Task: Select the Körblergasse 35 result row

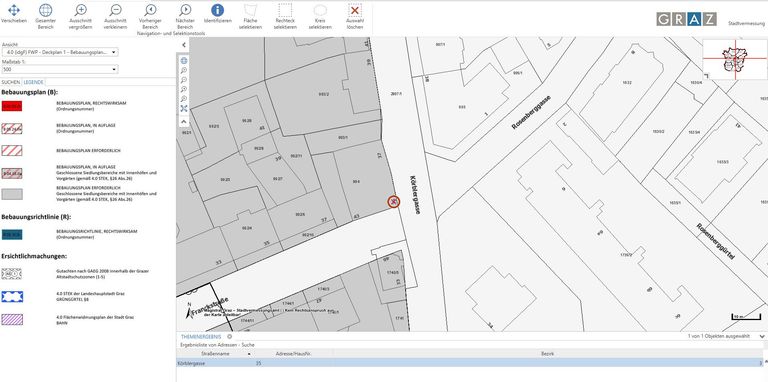Action: point(469,363)
